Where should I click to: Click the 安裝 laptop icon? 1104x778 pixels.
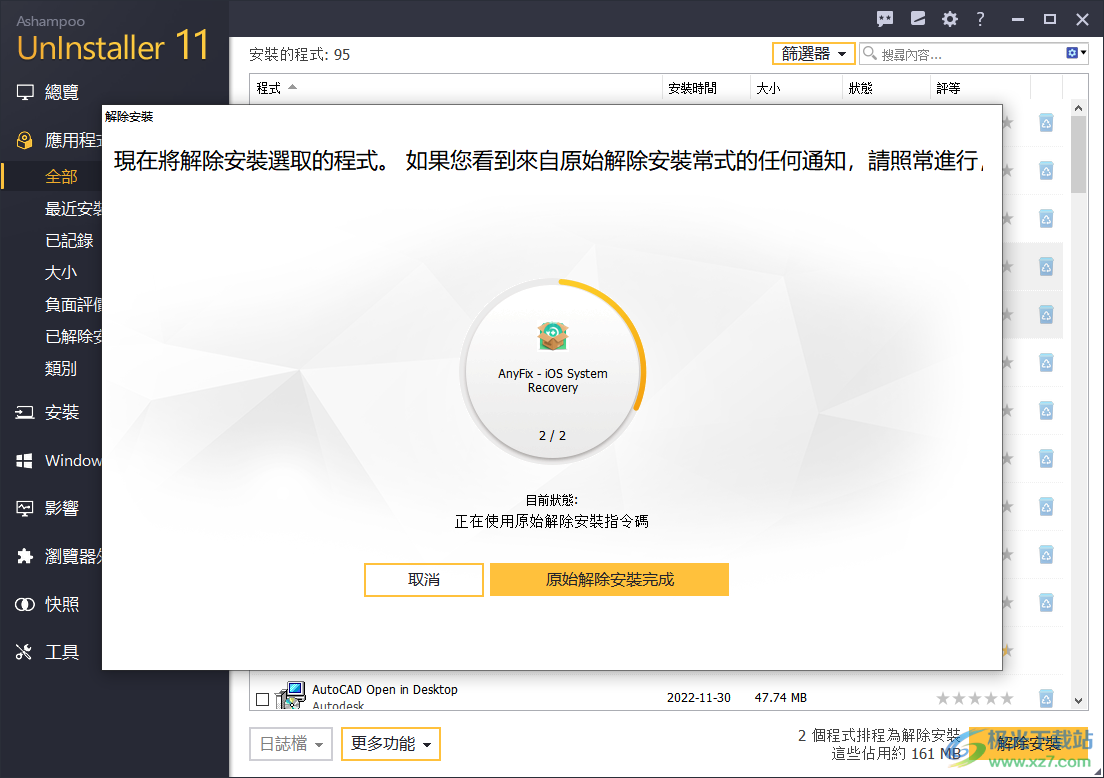click(x=25, y=413)
